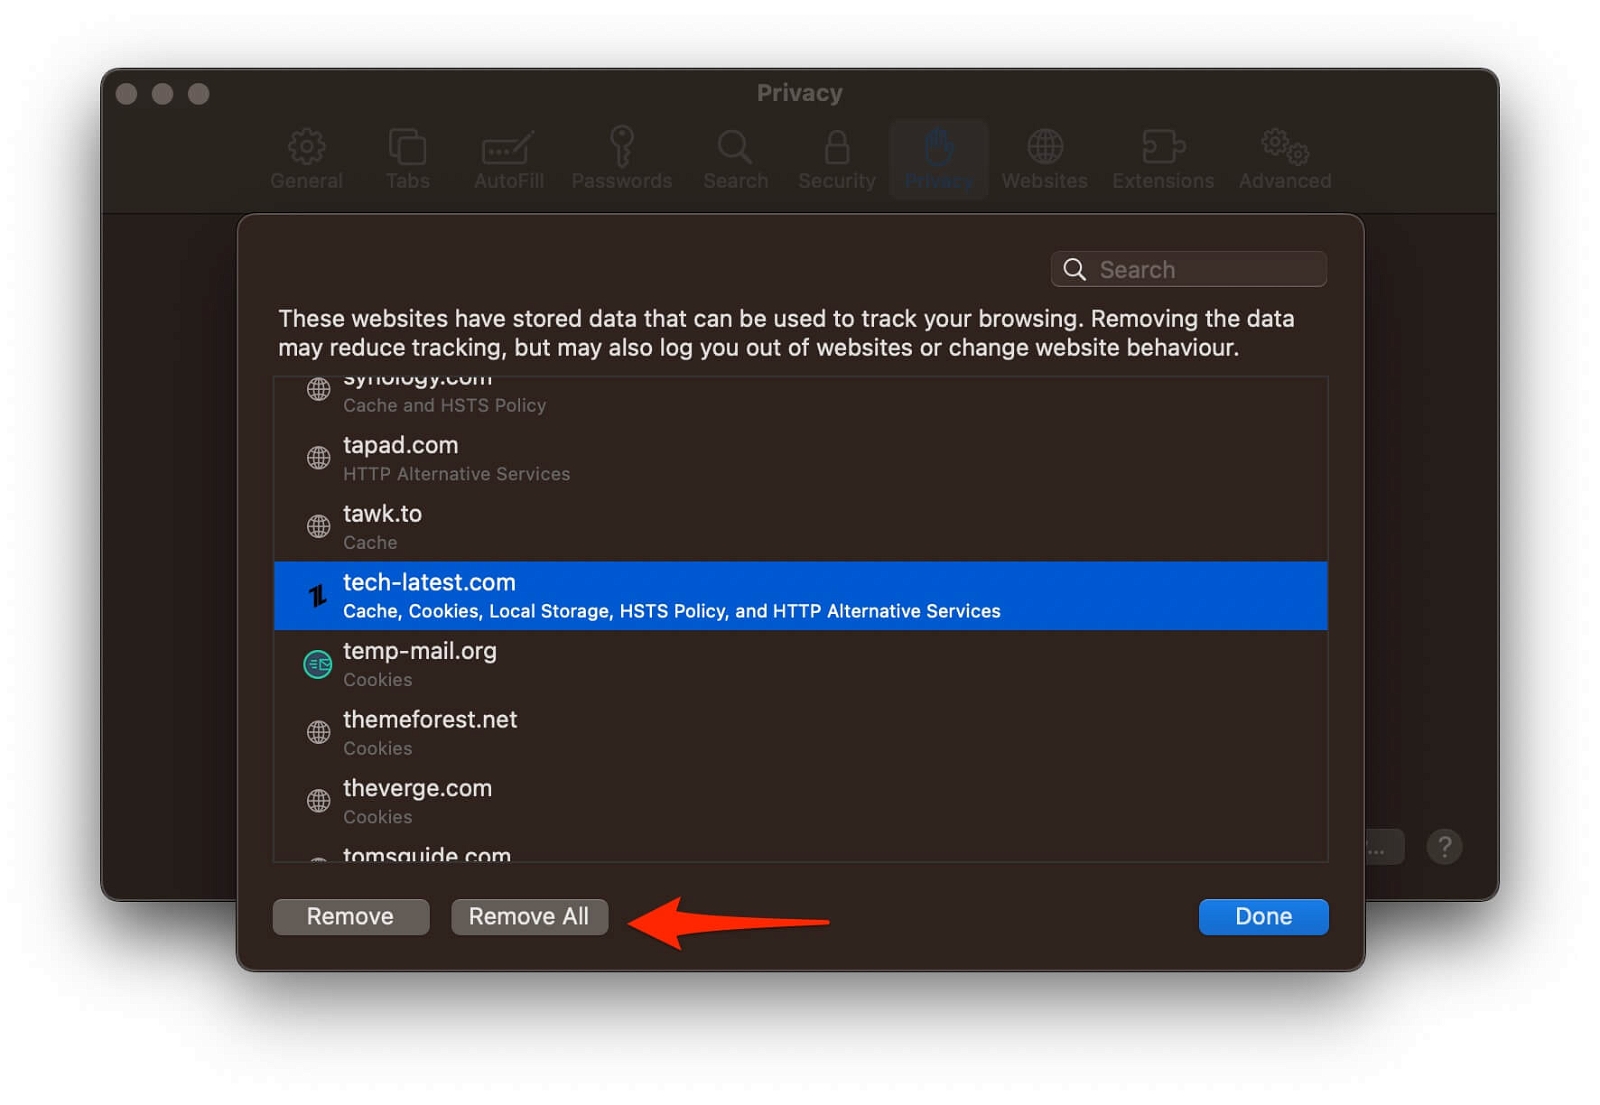Click the globe icon beside tapad.com
This screenshot has height=1105, width=1600.
(x=318, y=458)
